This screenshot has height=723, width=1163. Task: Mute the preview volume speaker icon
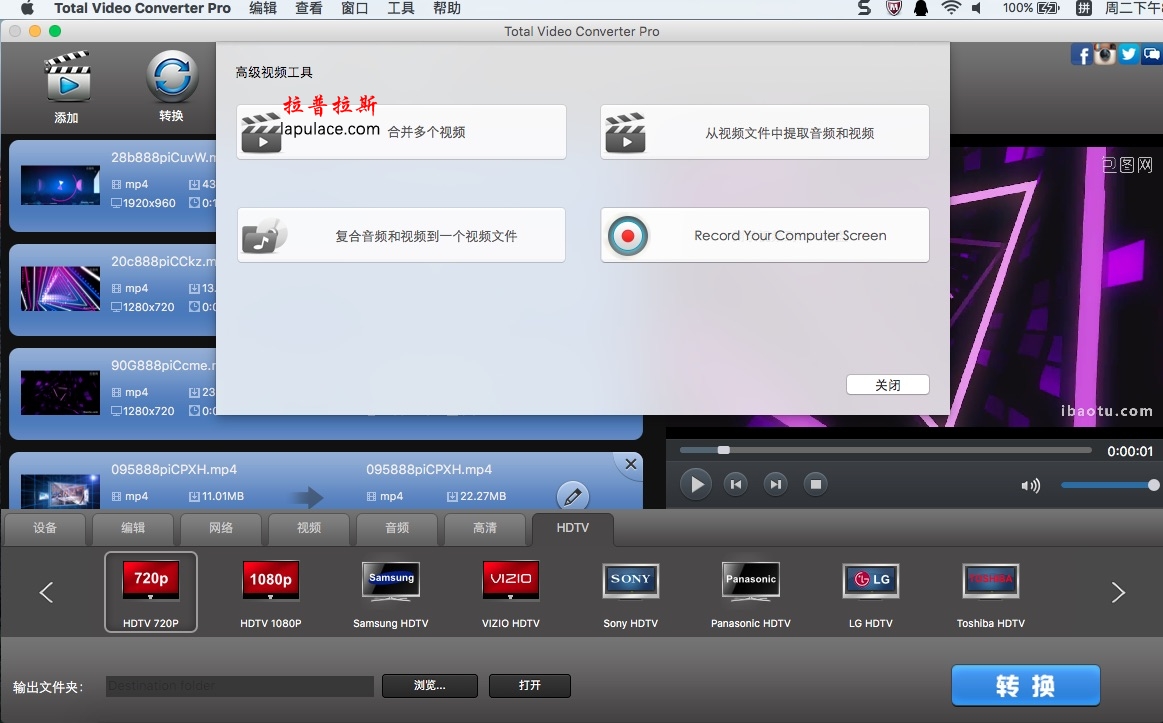pos(1030,486)
